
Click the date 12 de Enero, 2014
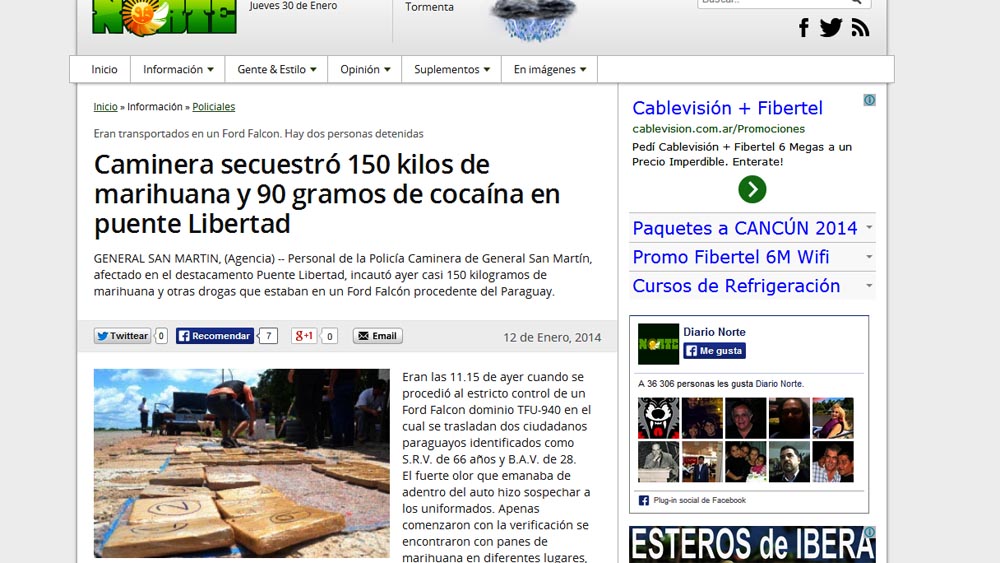552,337
